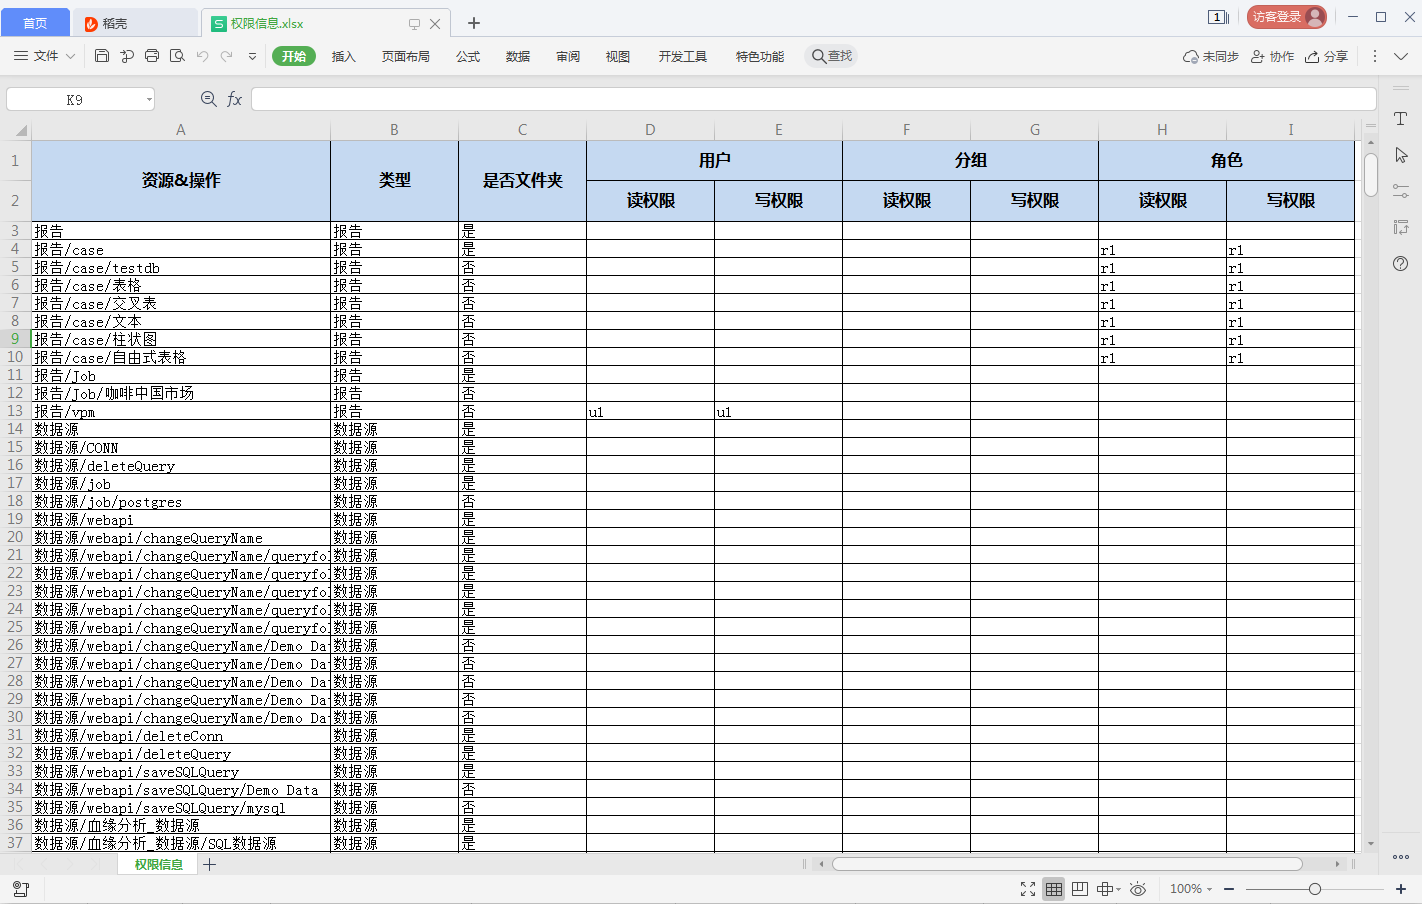Click the fx insert function icon
Screen dimensions: 1422x904
tap(235, 99)
